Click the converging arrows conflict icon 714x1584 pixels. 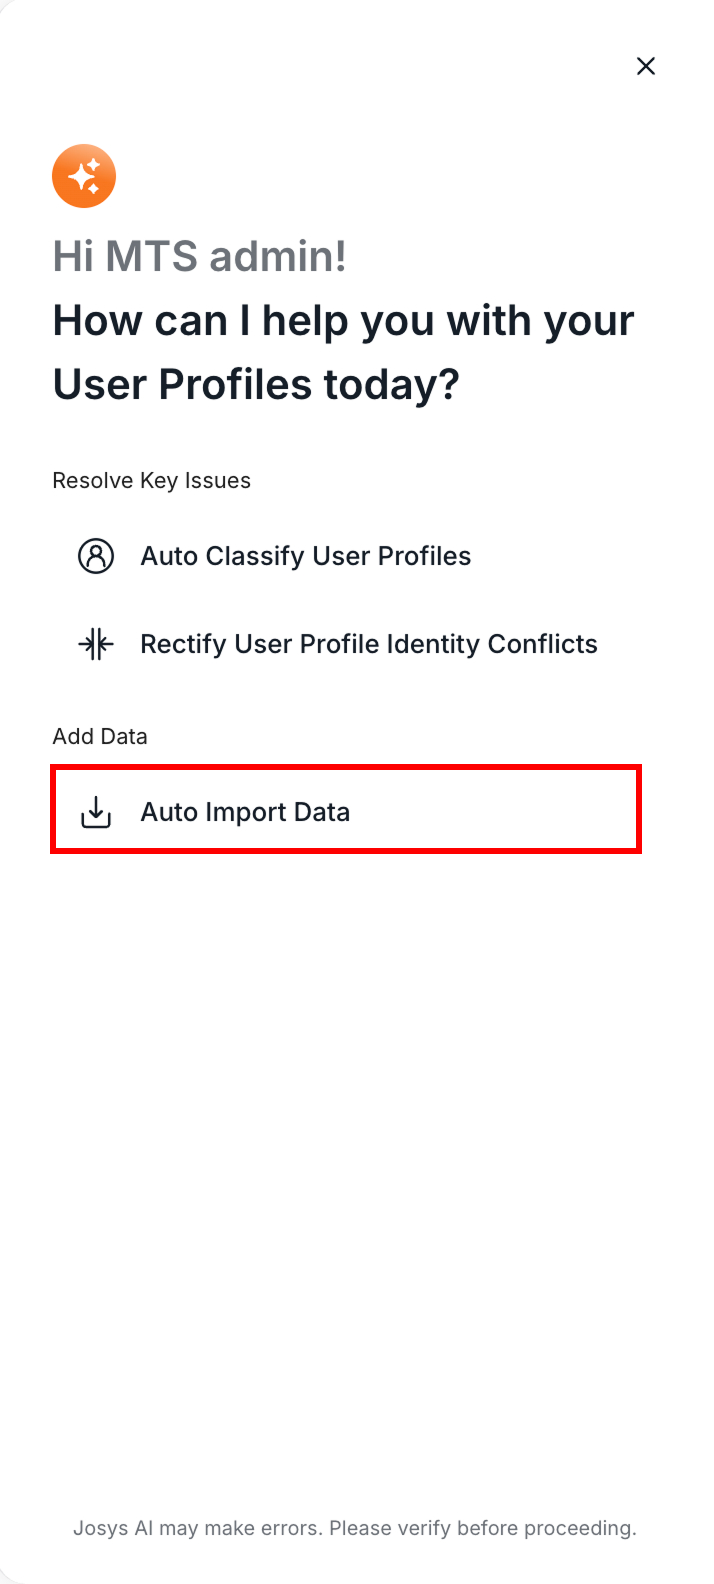96,644
